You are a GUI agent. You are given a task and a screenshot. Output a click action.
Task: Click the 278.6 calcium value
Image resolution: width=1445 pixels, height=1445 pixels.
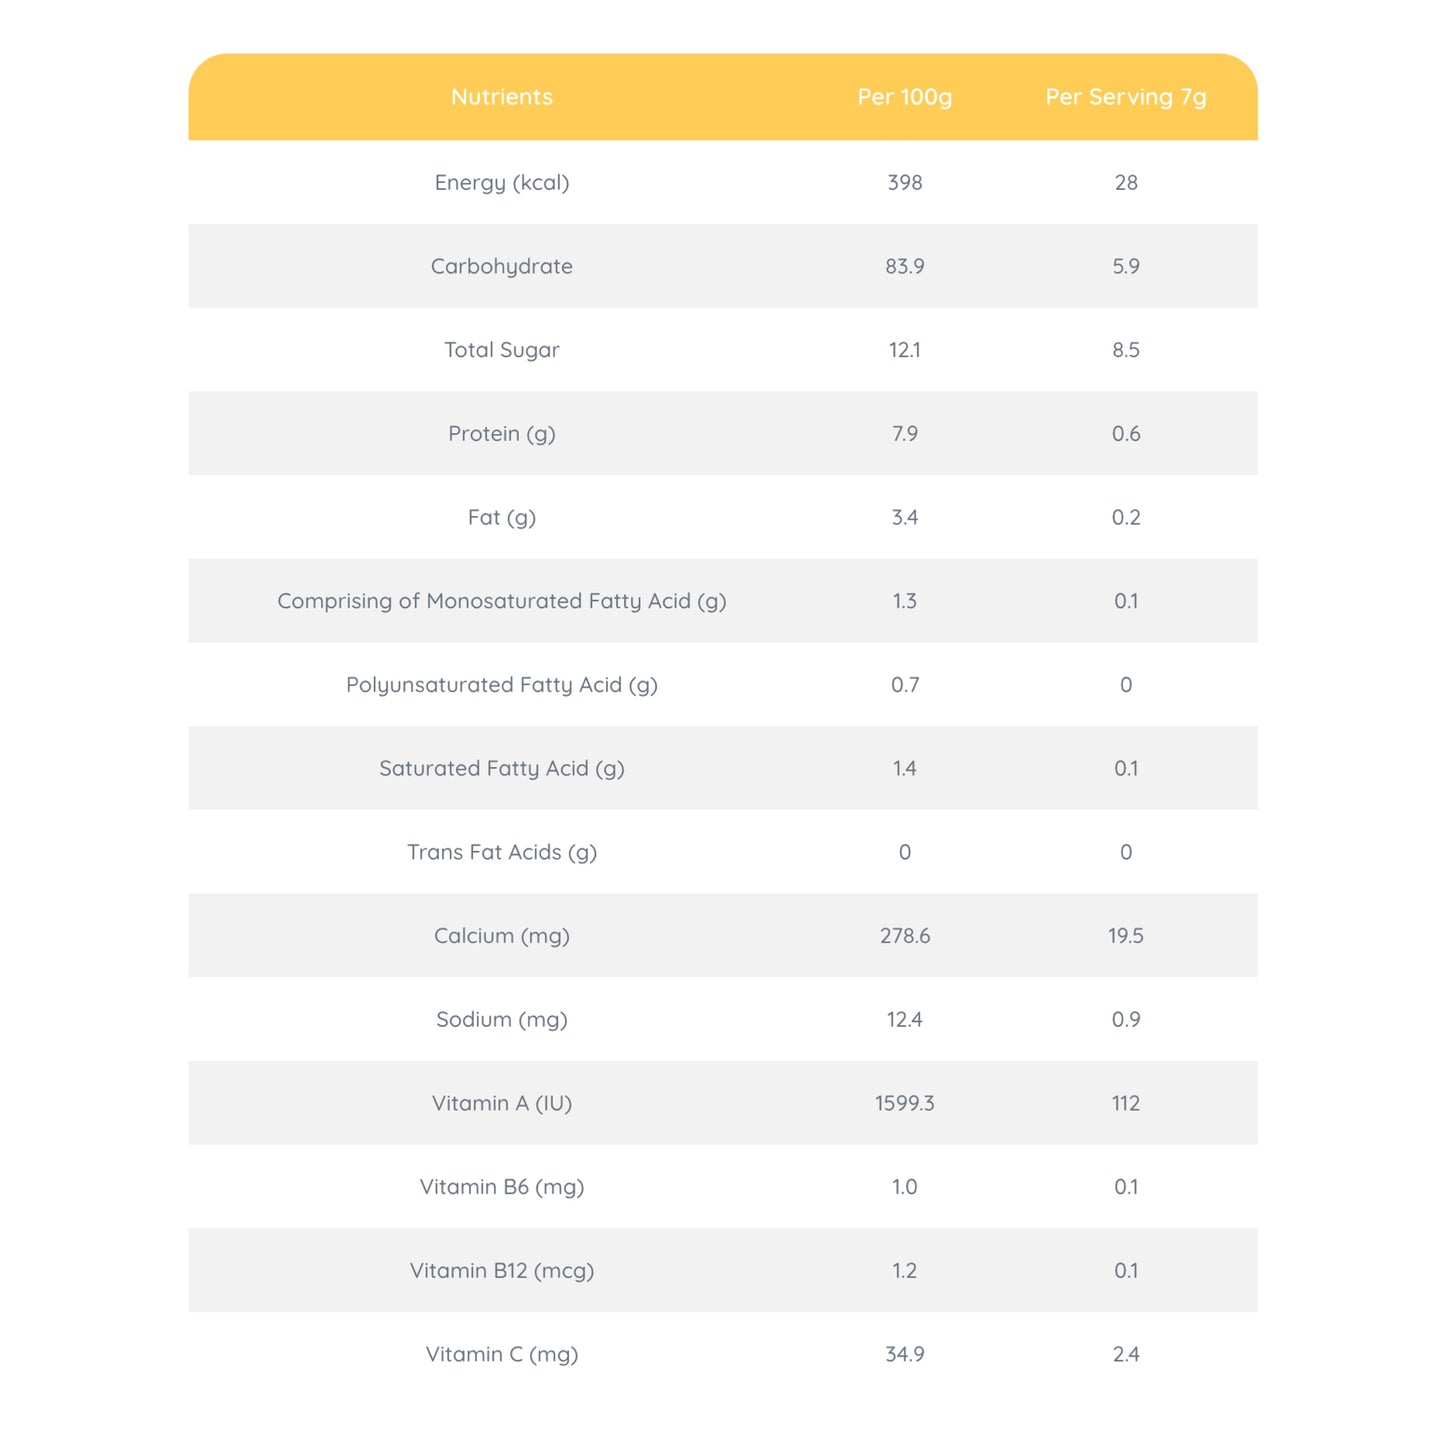pyautogui.click(x=904, y=936)
